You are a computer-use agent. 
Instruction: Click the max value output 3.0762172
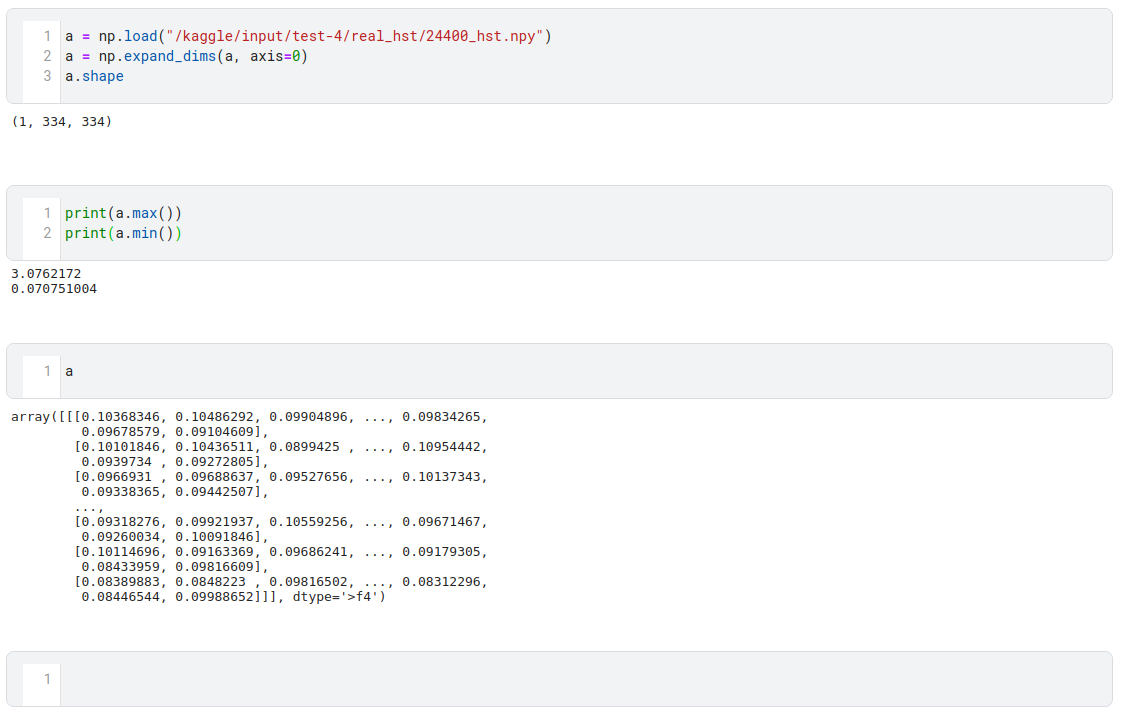46,274
